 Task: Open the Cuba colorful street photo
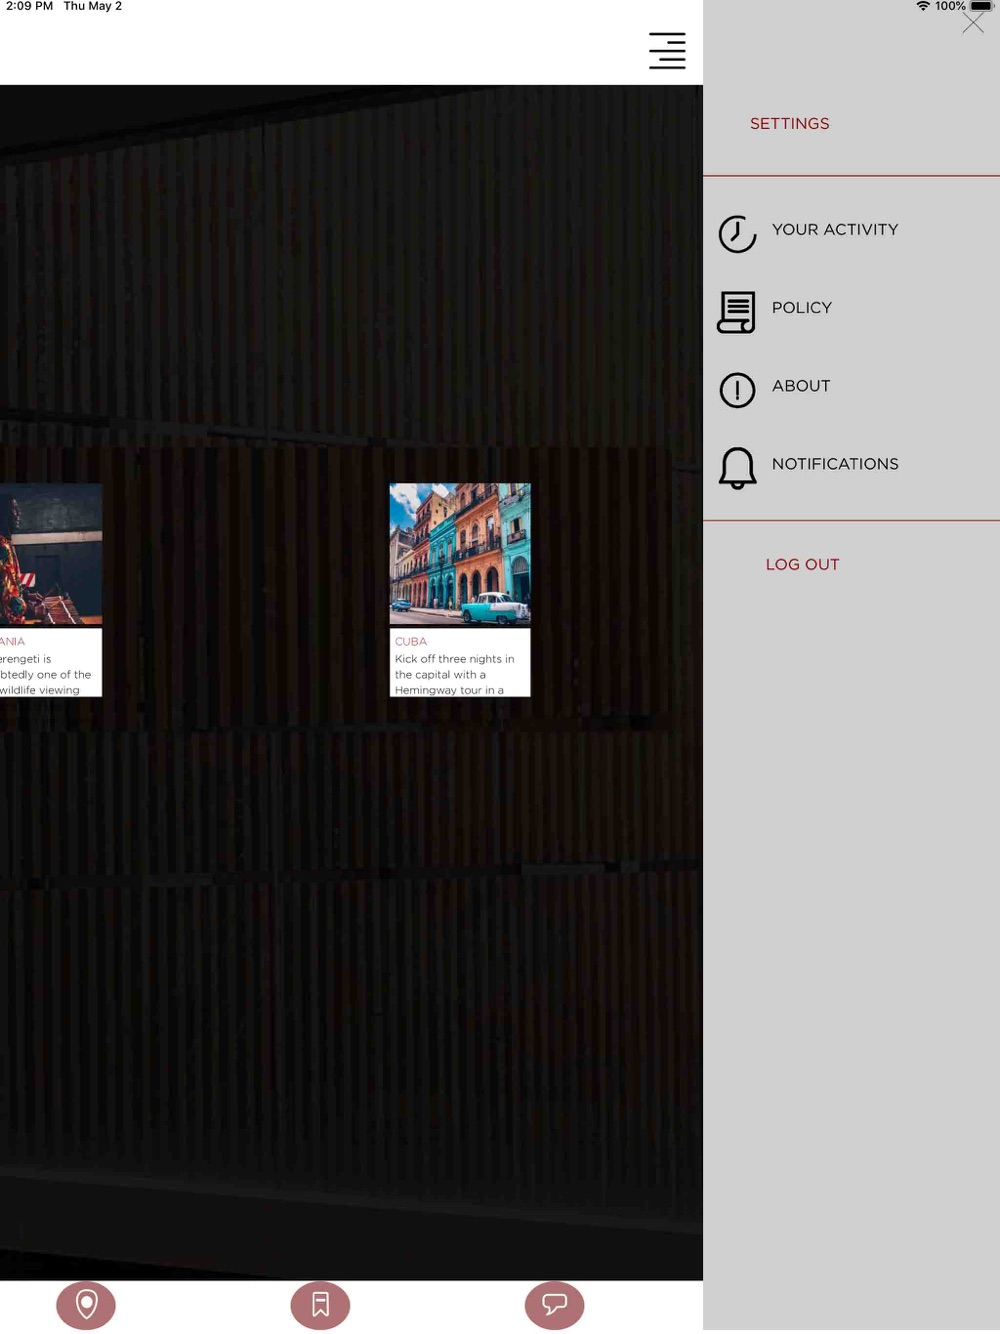tap(459, 554)
